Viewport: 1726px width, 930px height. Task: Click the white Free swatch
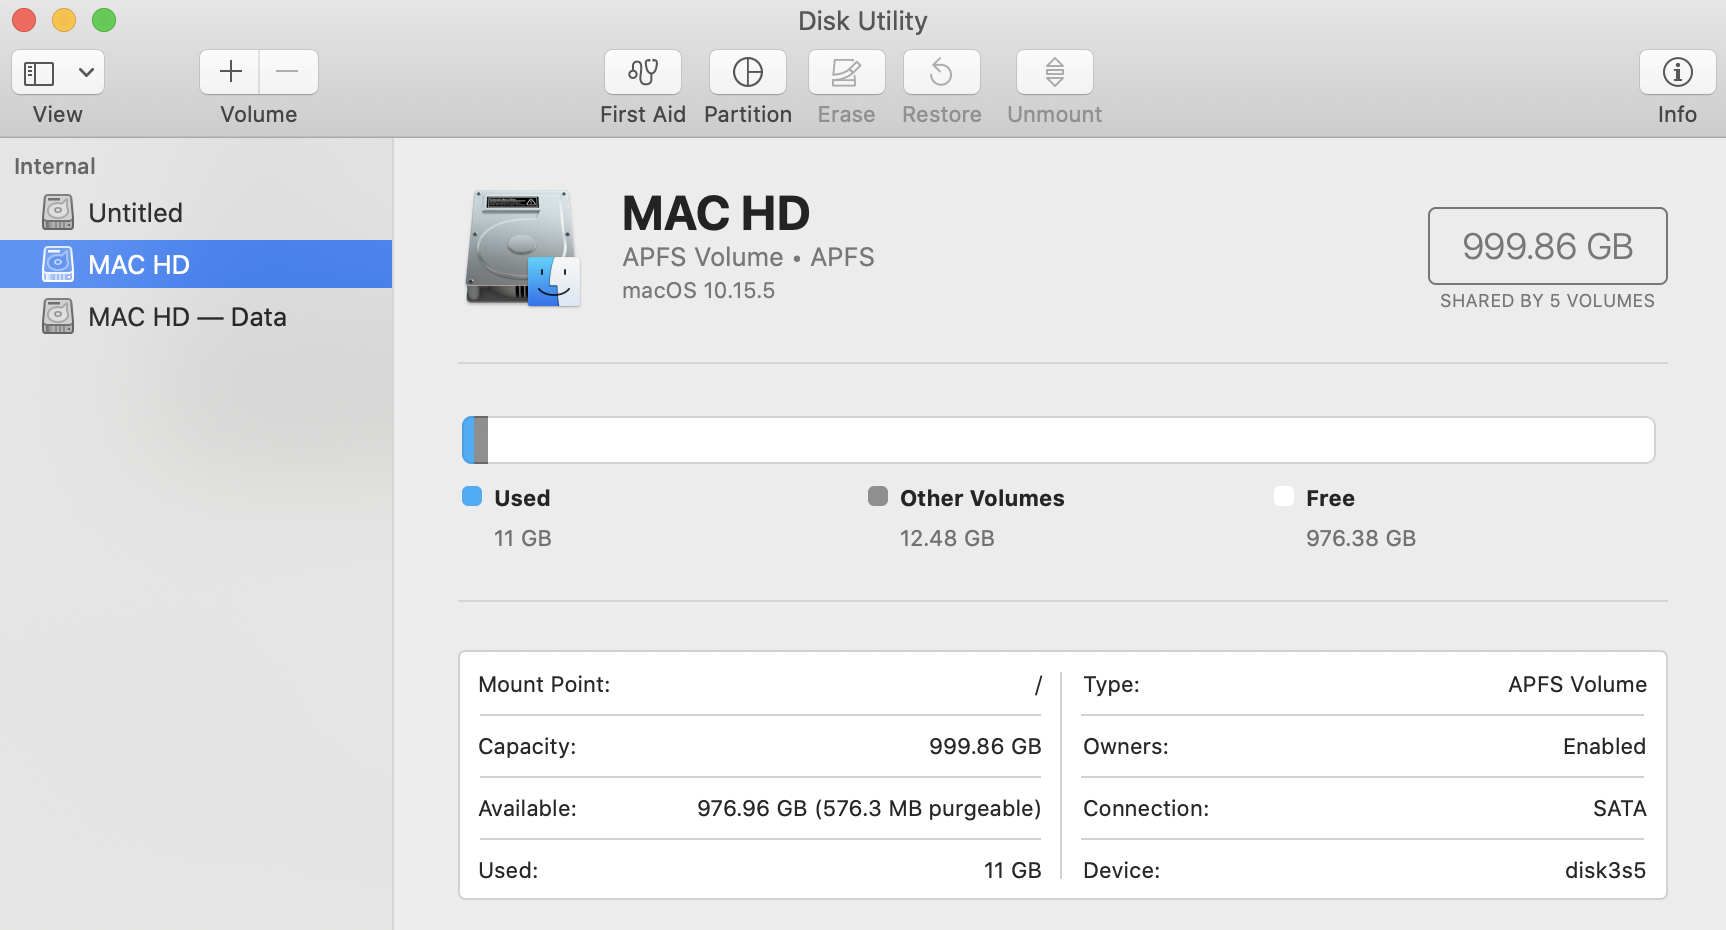click(x=1284, y=496)
